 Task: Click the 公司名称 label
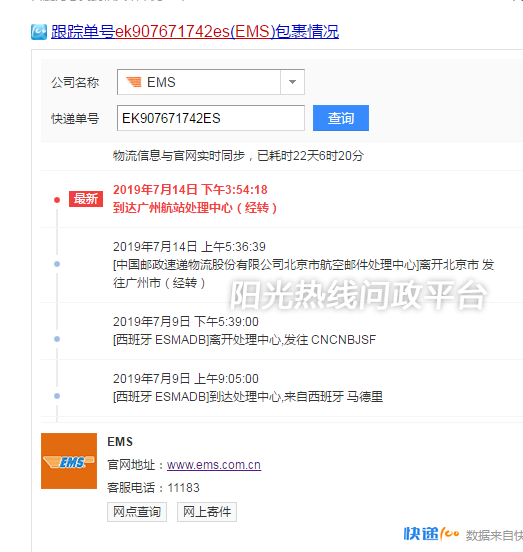[x=75, y=83]
